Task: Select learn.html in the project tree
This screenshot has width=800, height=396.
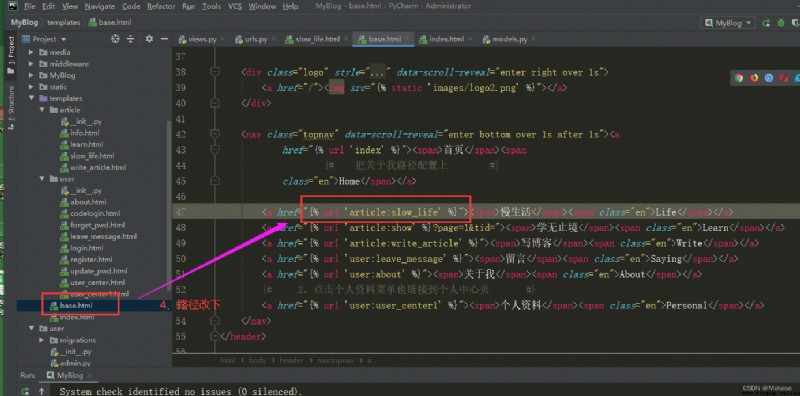Action: pyautogui.click(x=87, y=144)
